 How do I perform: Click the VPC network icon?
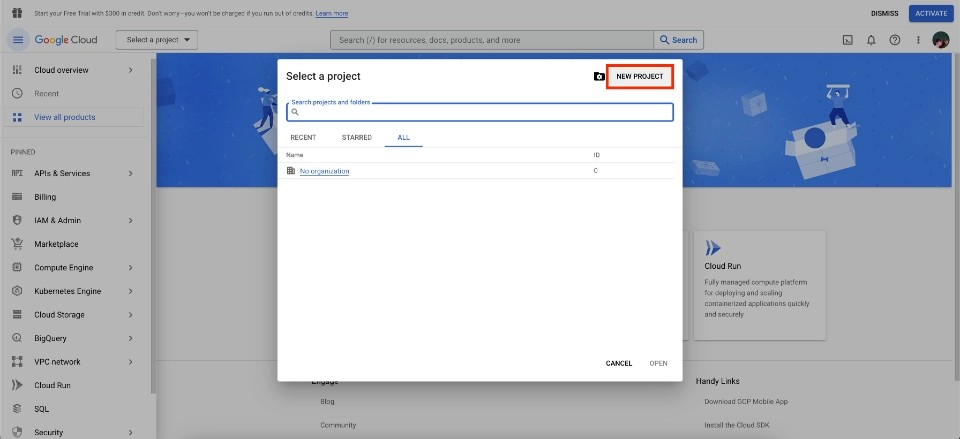tap(17, 362)
